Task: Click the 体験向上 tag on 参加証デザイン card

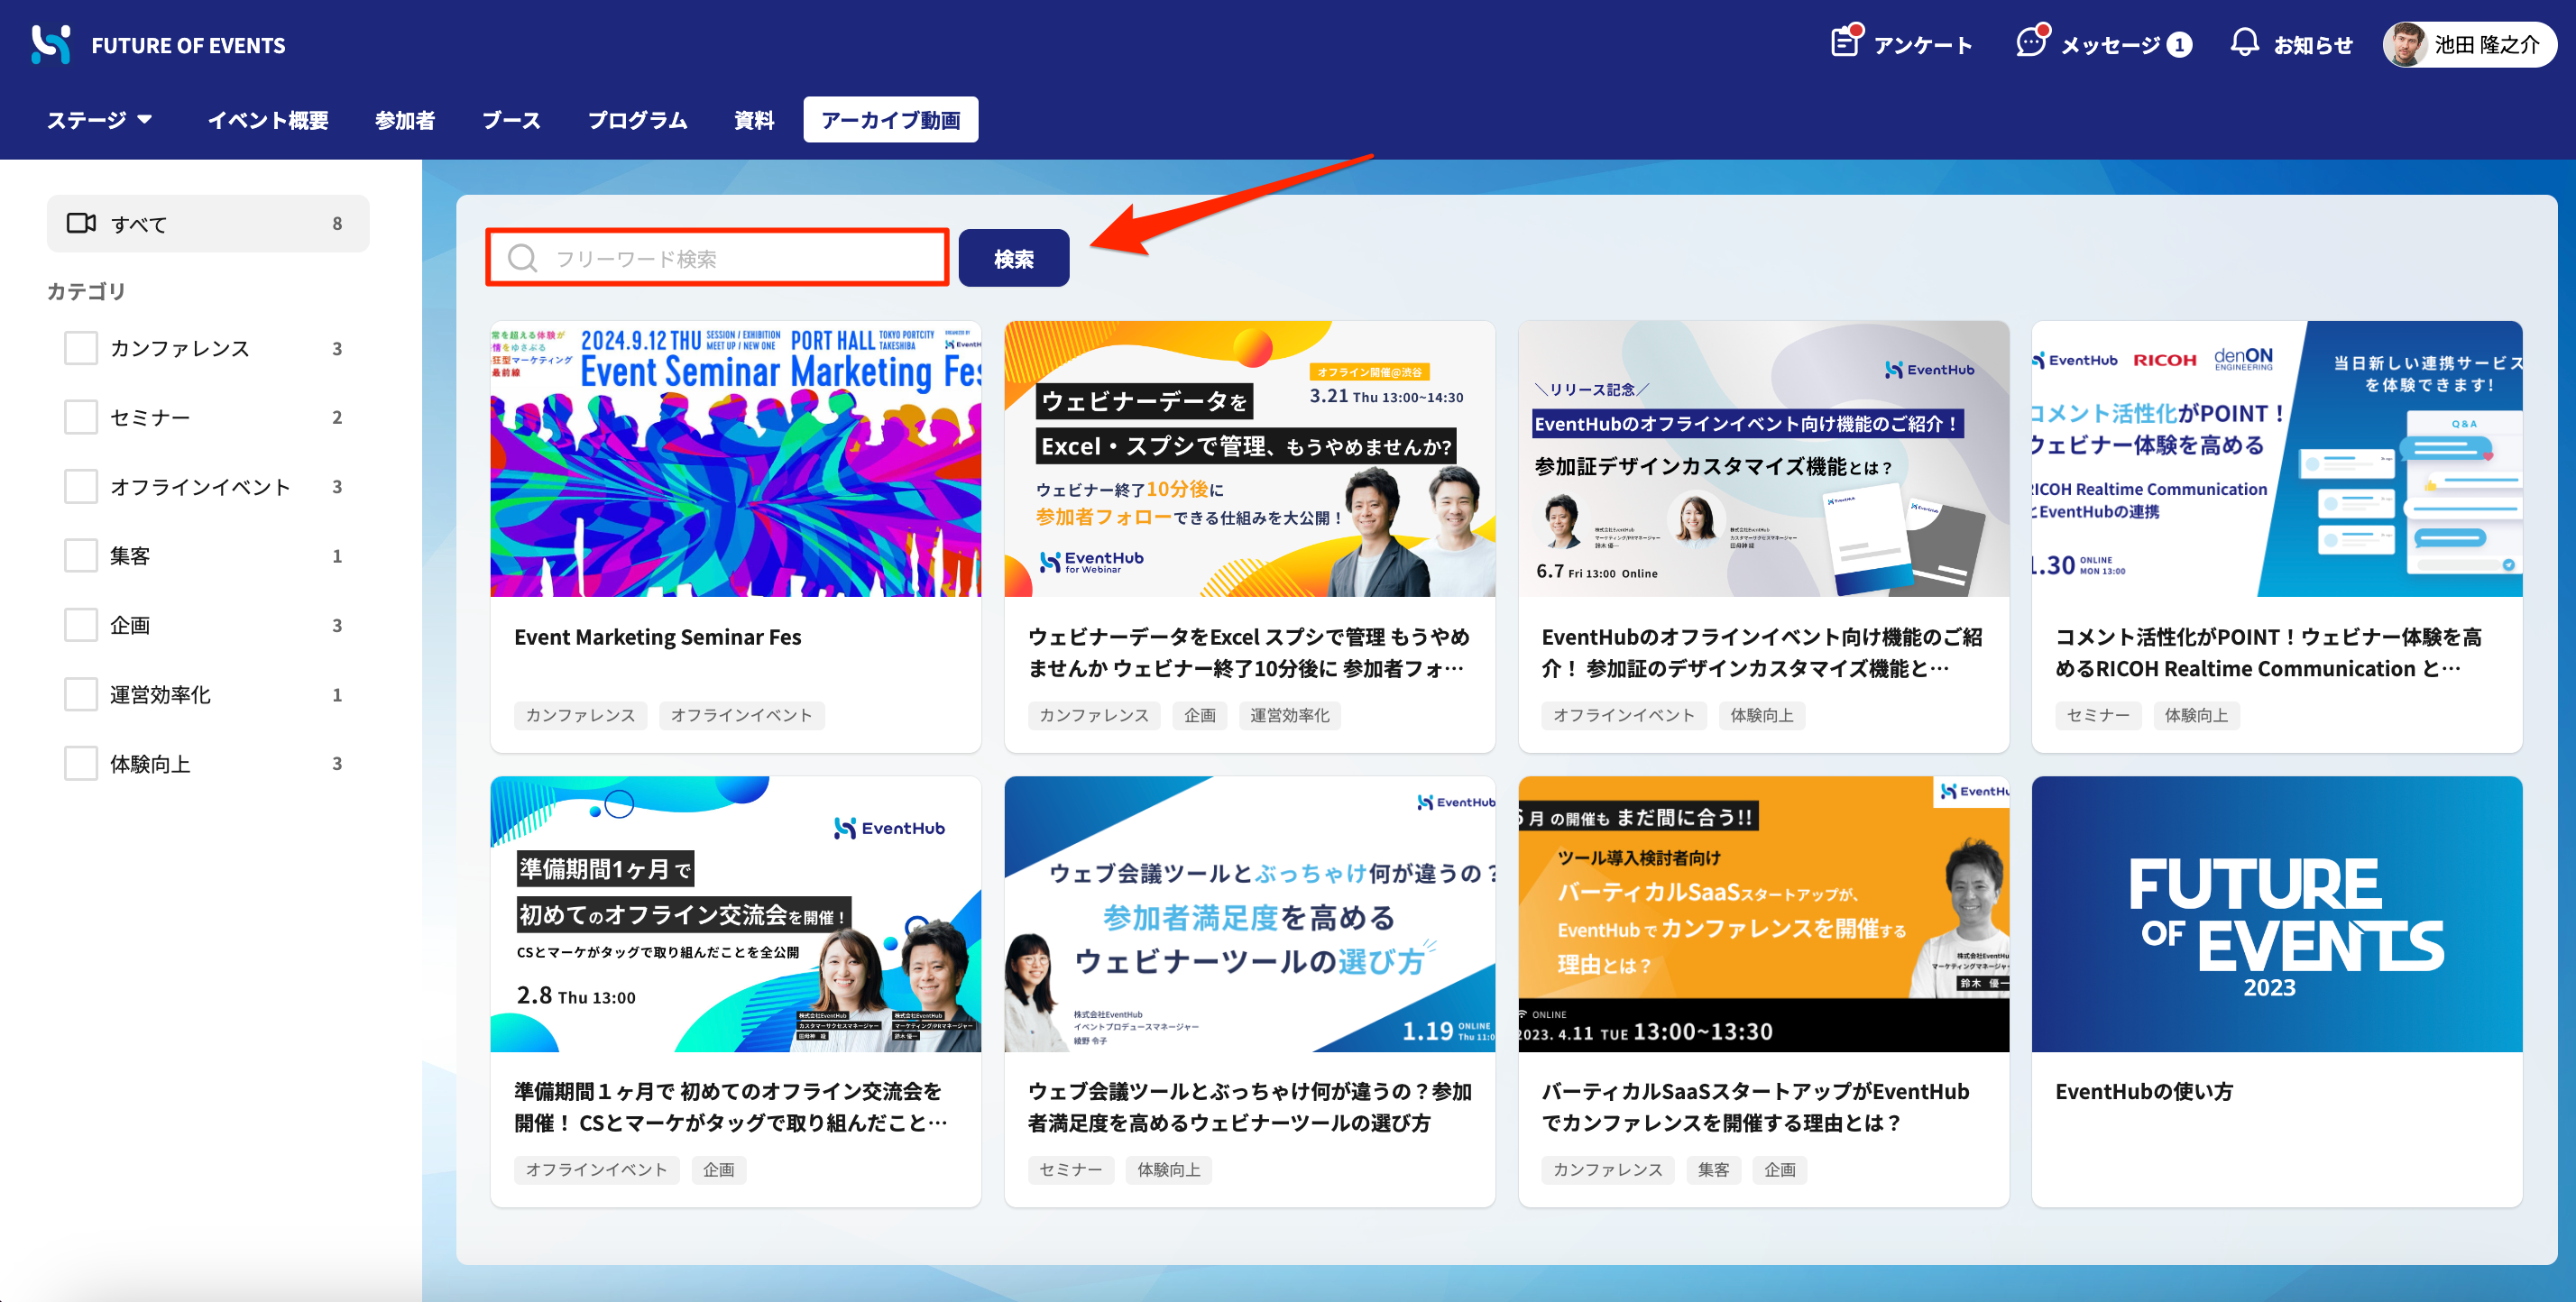Action: click(x=1761, y=715)
